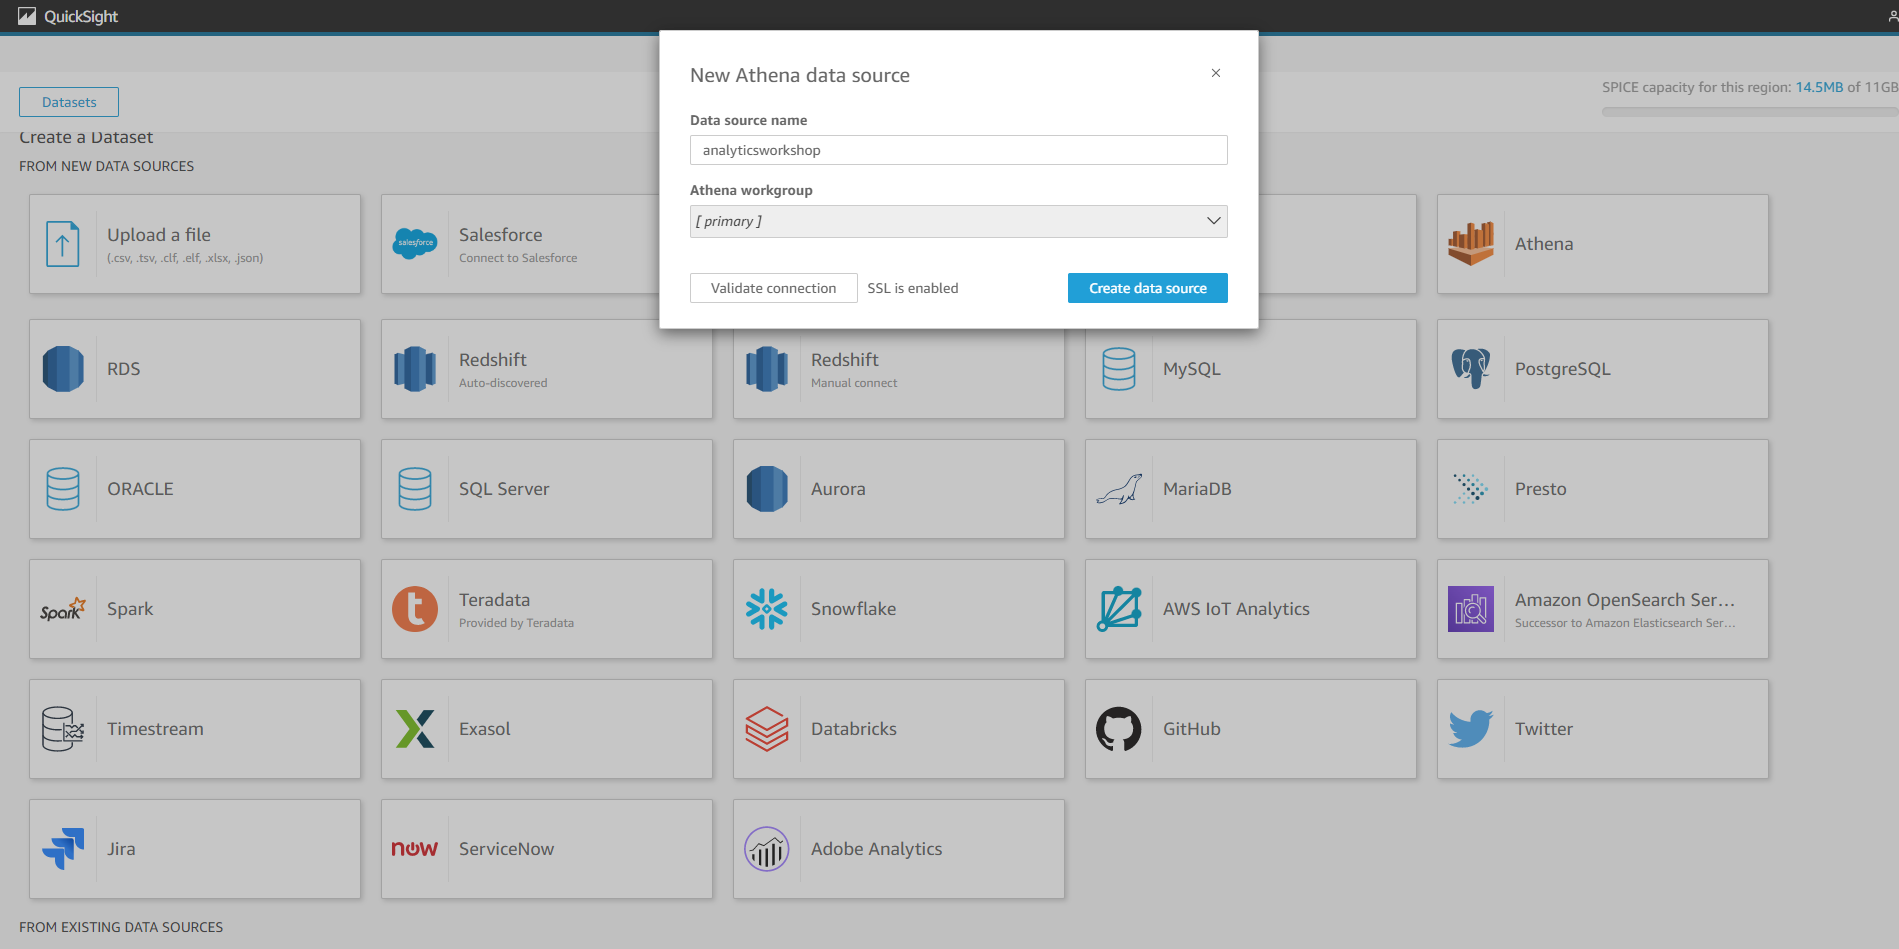Click the SQL Server database icon
Screen dimensions: 1899x949
tap(415, 489)
